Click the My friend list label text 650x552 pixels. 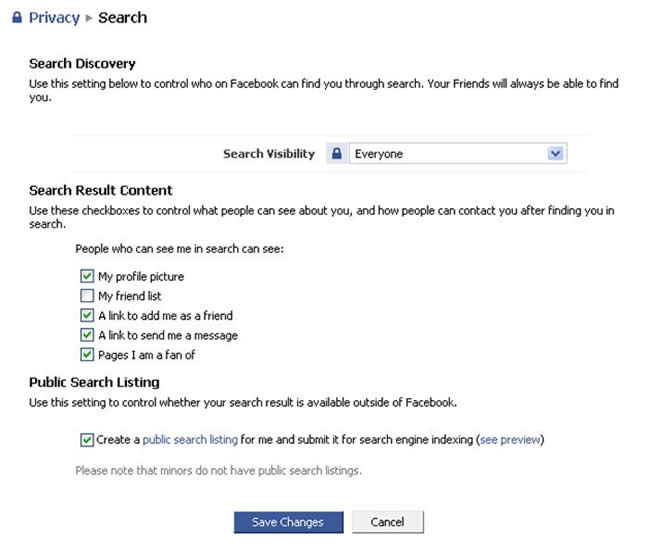click(x=129, y=296)
